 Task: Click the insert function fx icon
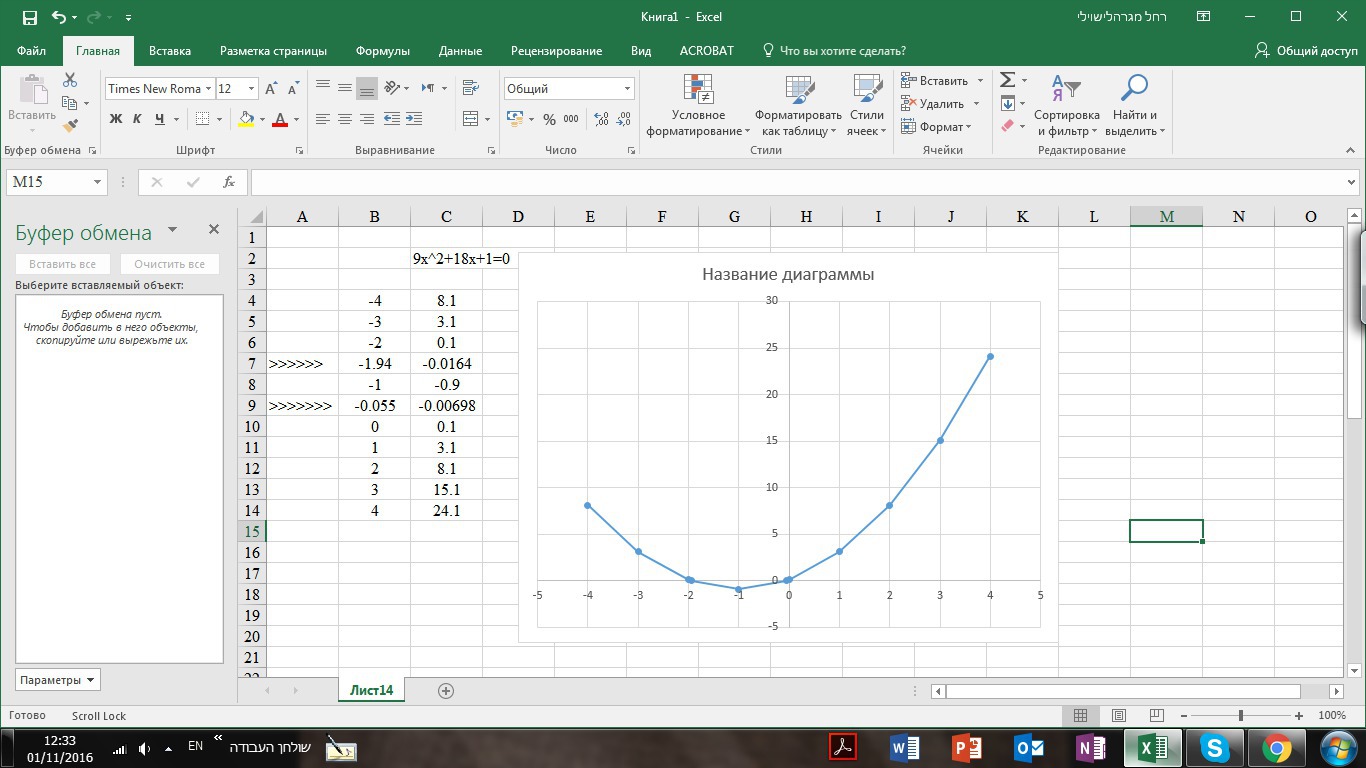(x=229, y=182)
